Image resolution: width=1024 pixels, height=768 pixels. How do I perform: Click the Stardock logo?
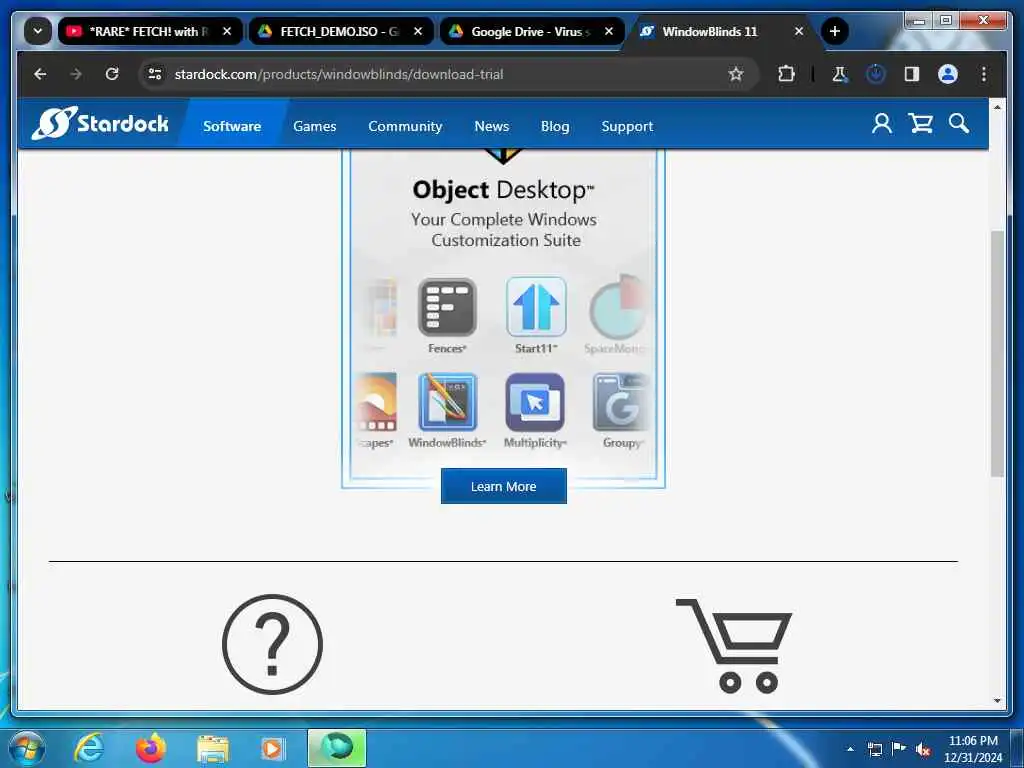[x=101, y=123]
